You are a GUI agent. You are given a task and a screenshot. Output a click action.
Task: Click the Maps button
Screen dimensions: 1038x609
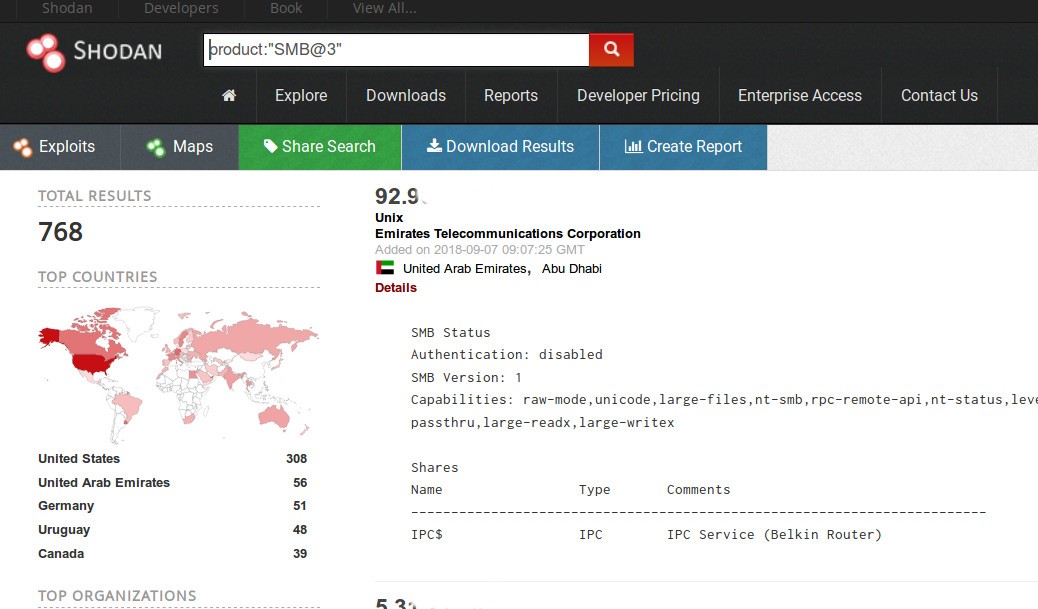[x=179, y=147]
